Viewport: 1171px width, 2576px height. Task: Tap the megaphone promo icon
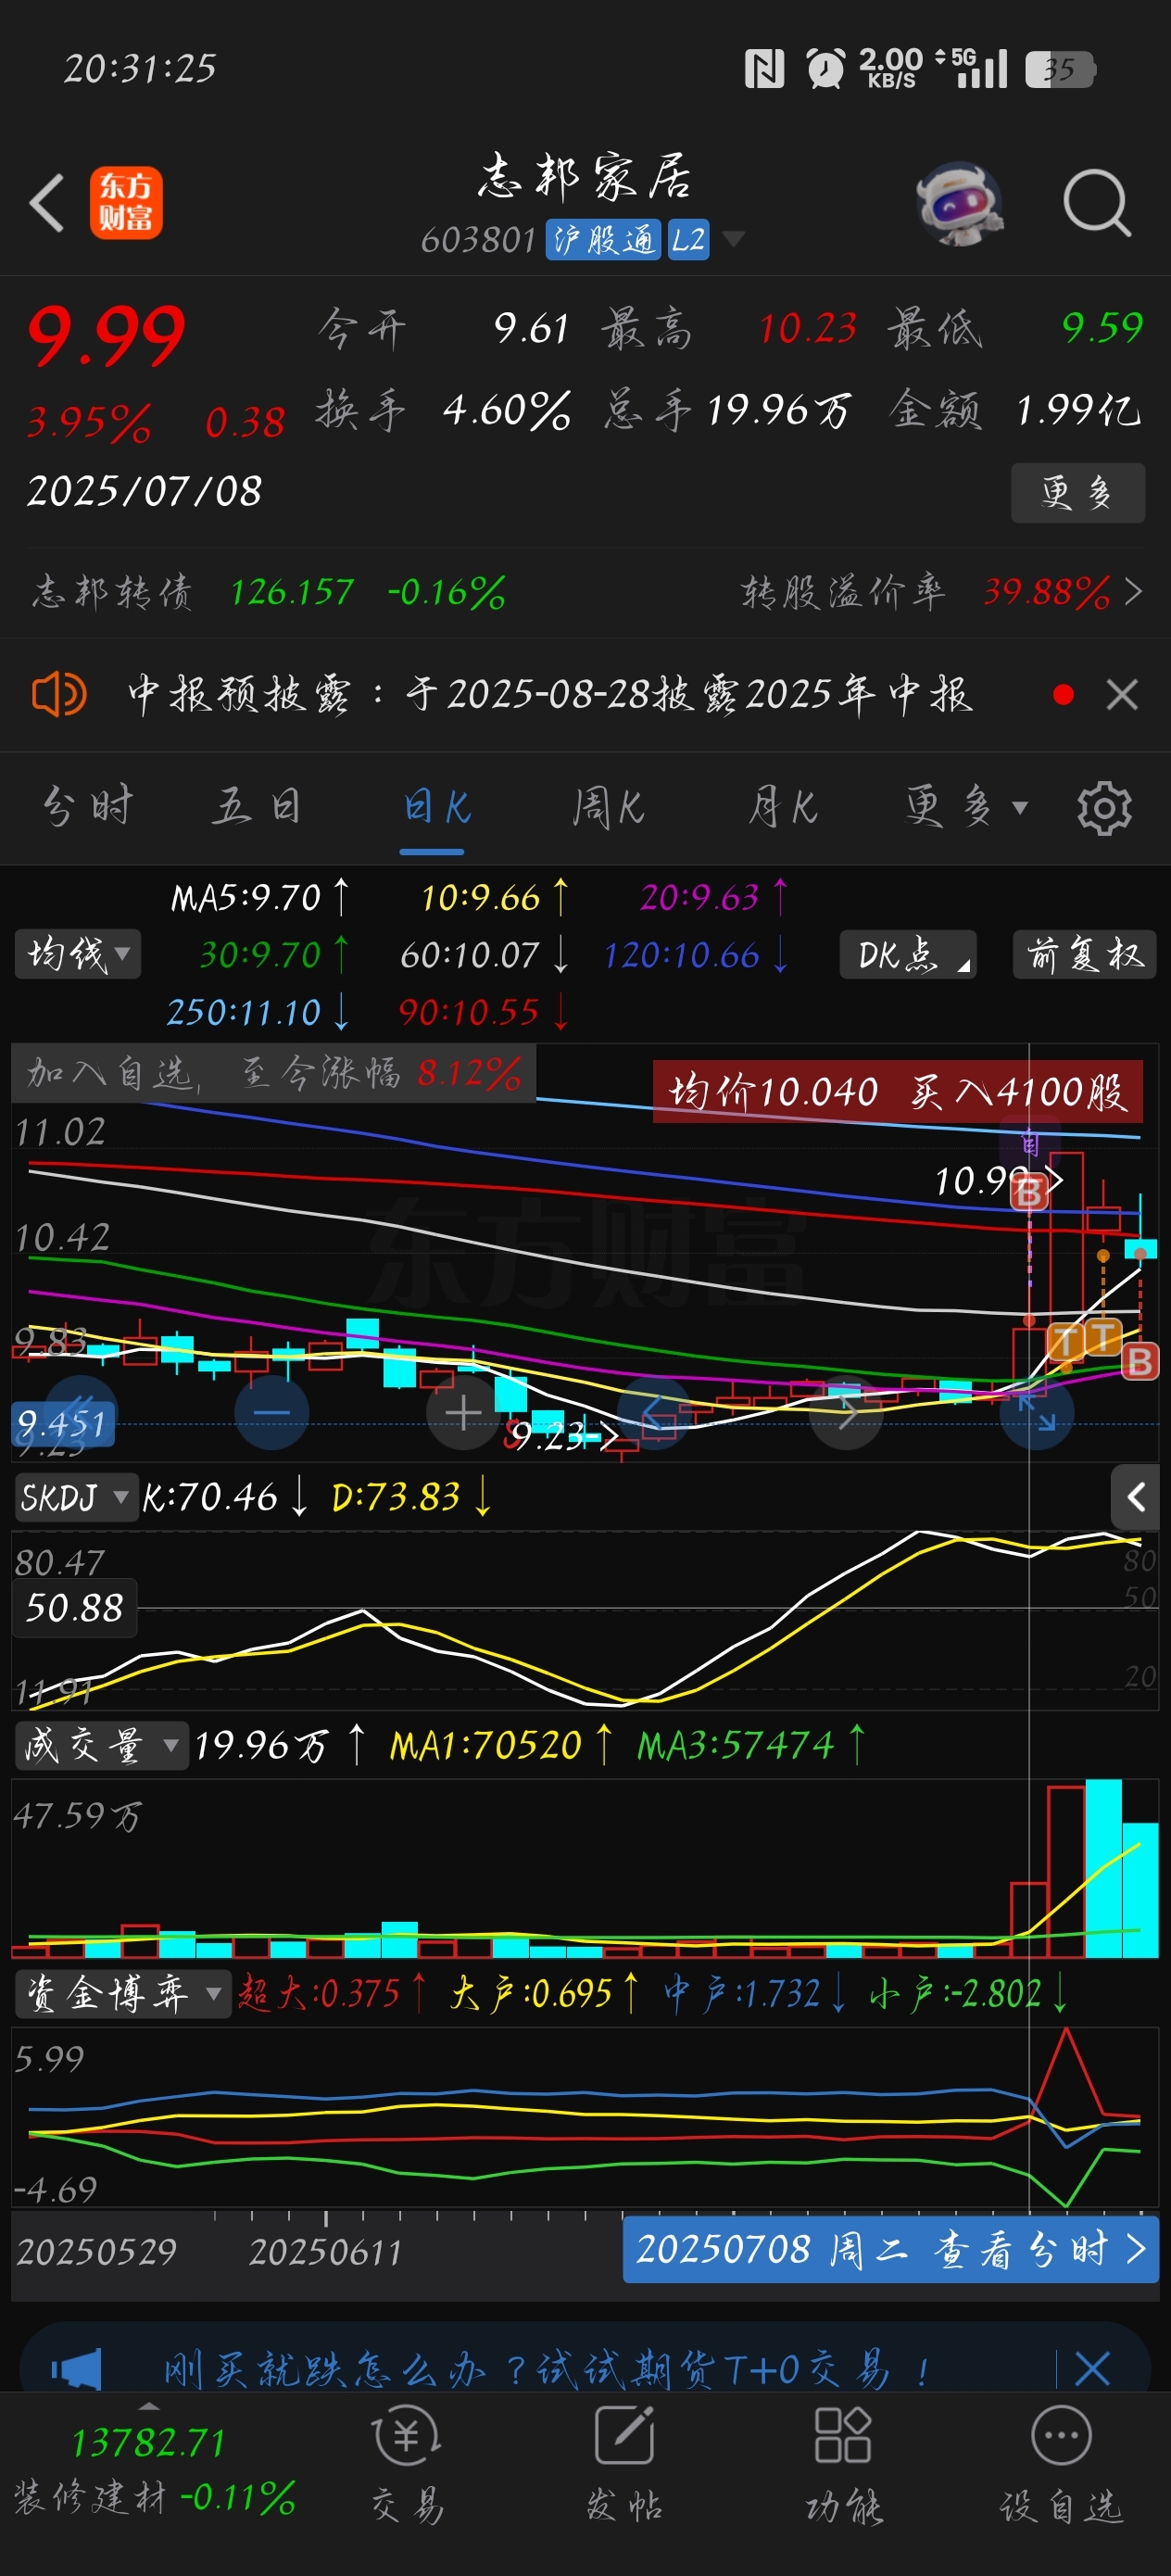tap(76, 2368)
